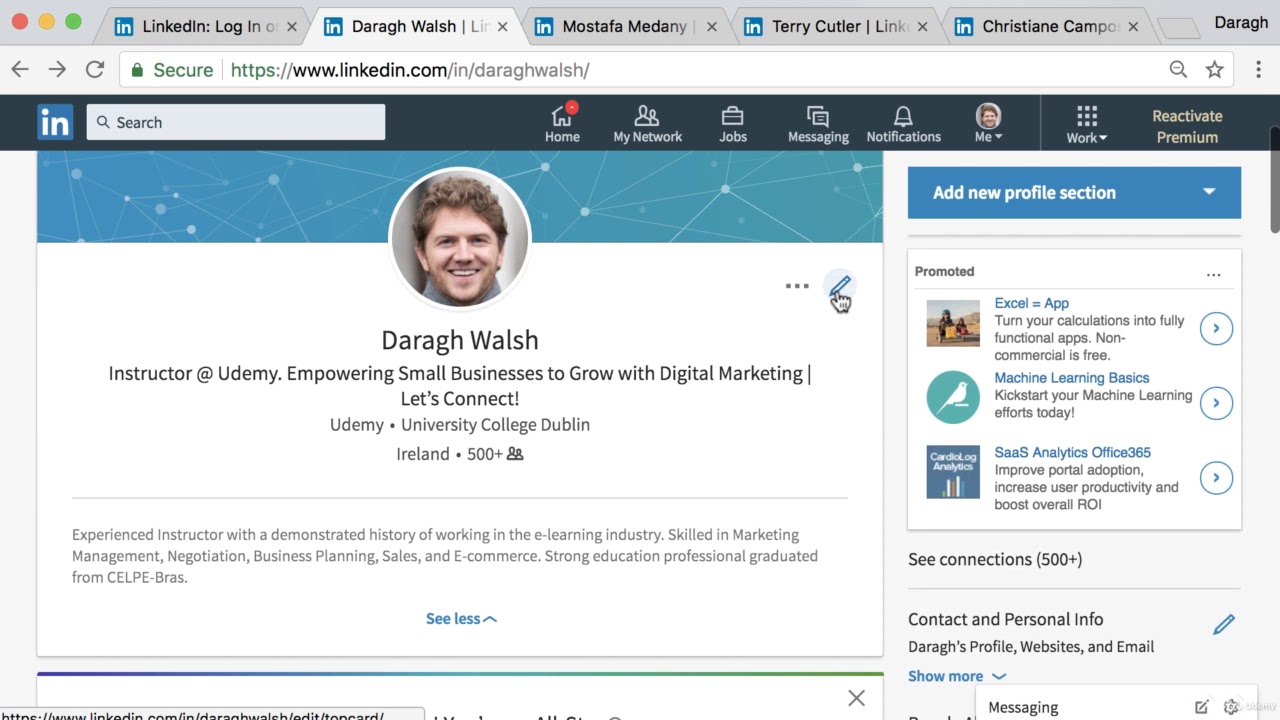Open the Me profile menu
The image size is (1280, 720).
tap(988, 123)
